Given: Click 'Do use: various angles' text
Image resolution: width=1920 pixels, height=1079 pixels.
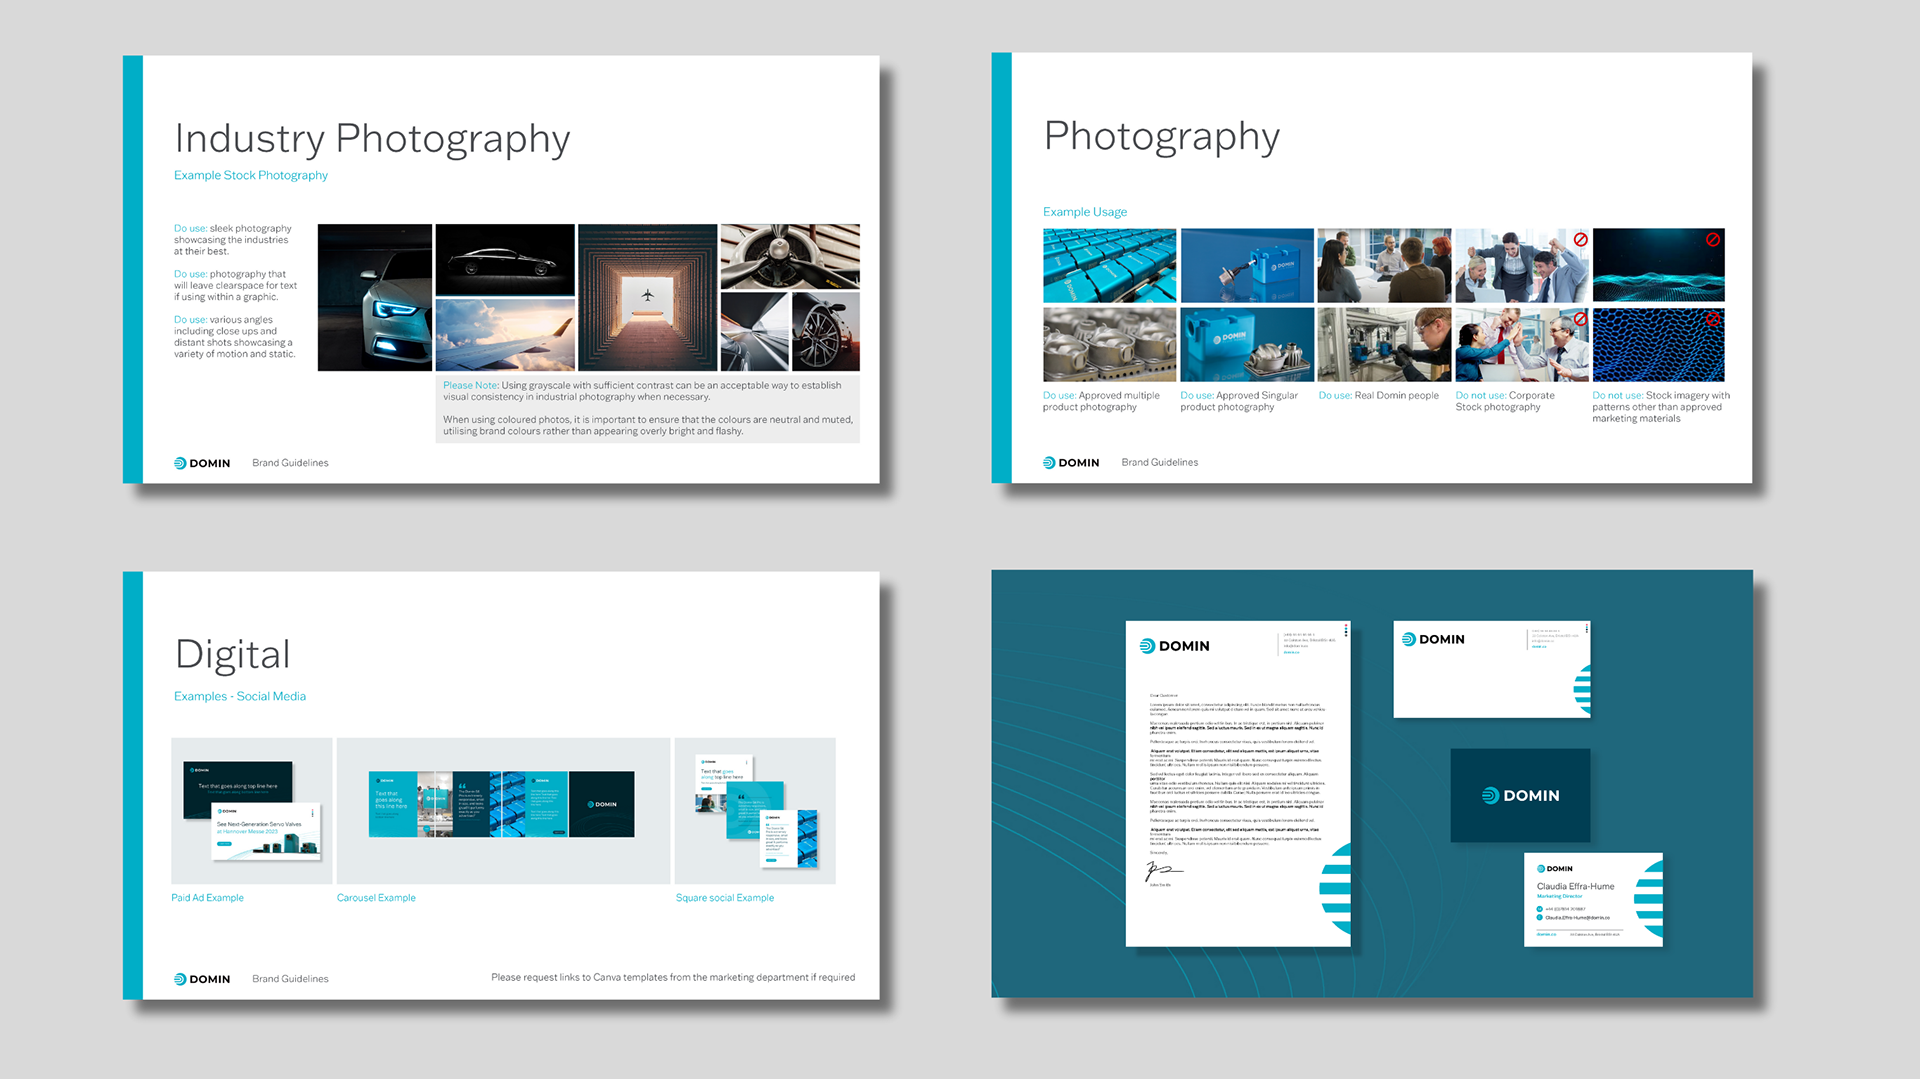Looking at the screenshot, I should coord(235,337).
